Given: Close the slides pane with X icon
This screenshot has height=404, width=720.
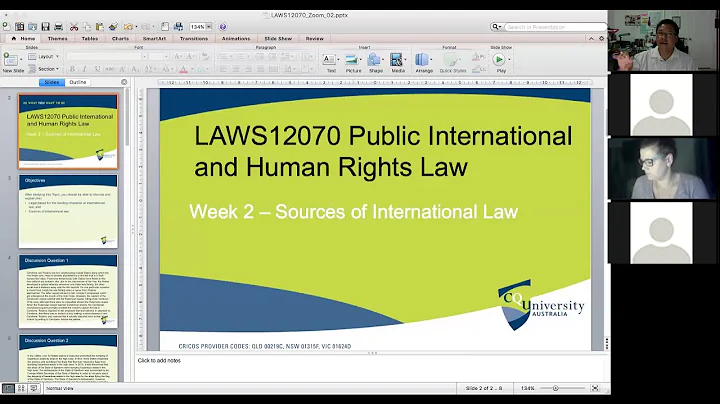Looking at the screenshot, I should tap(124, 82).
